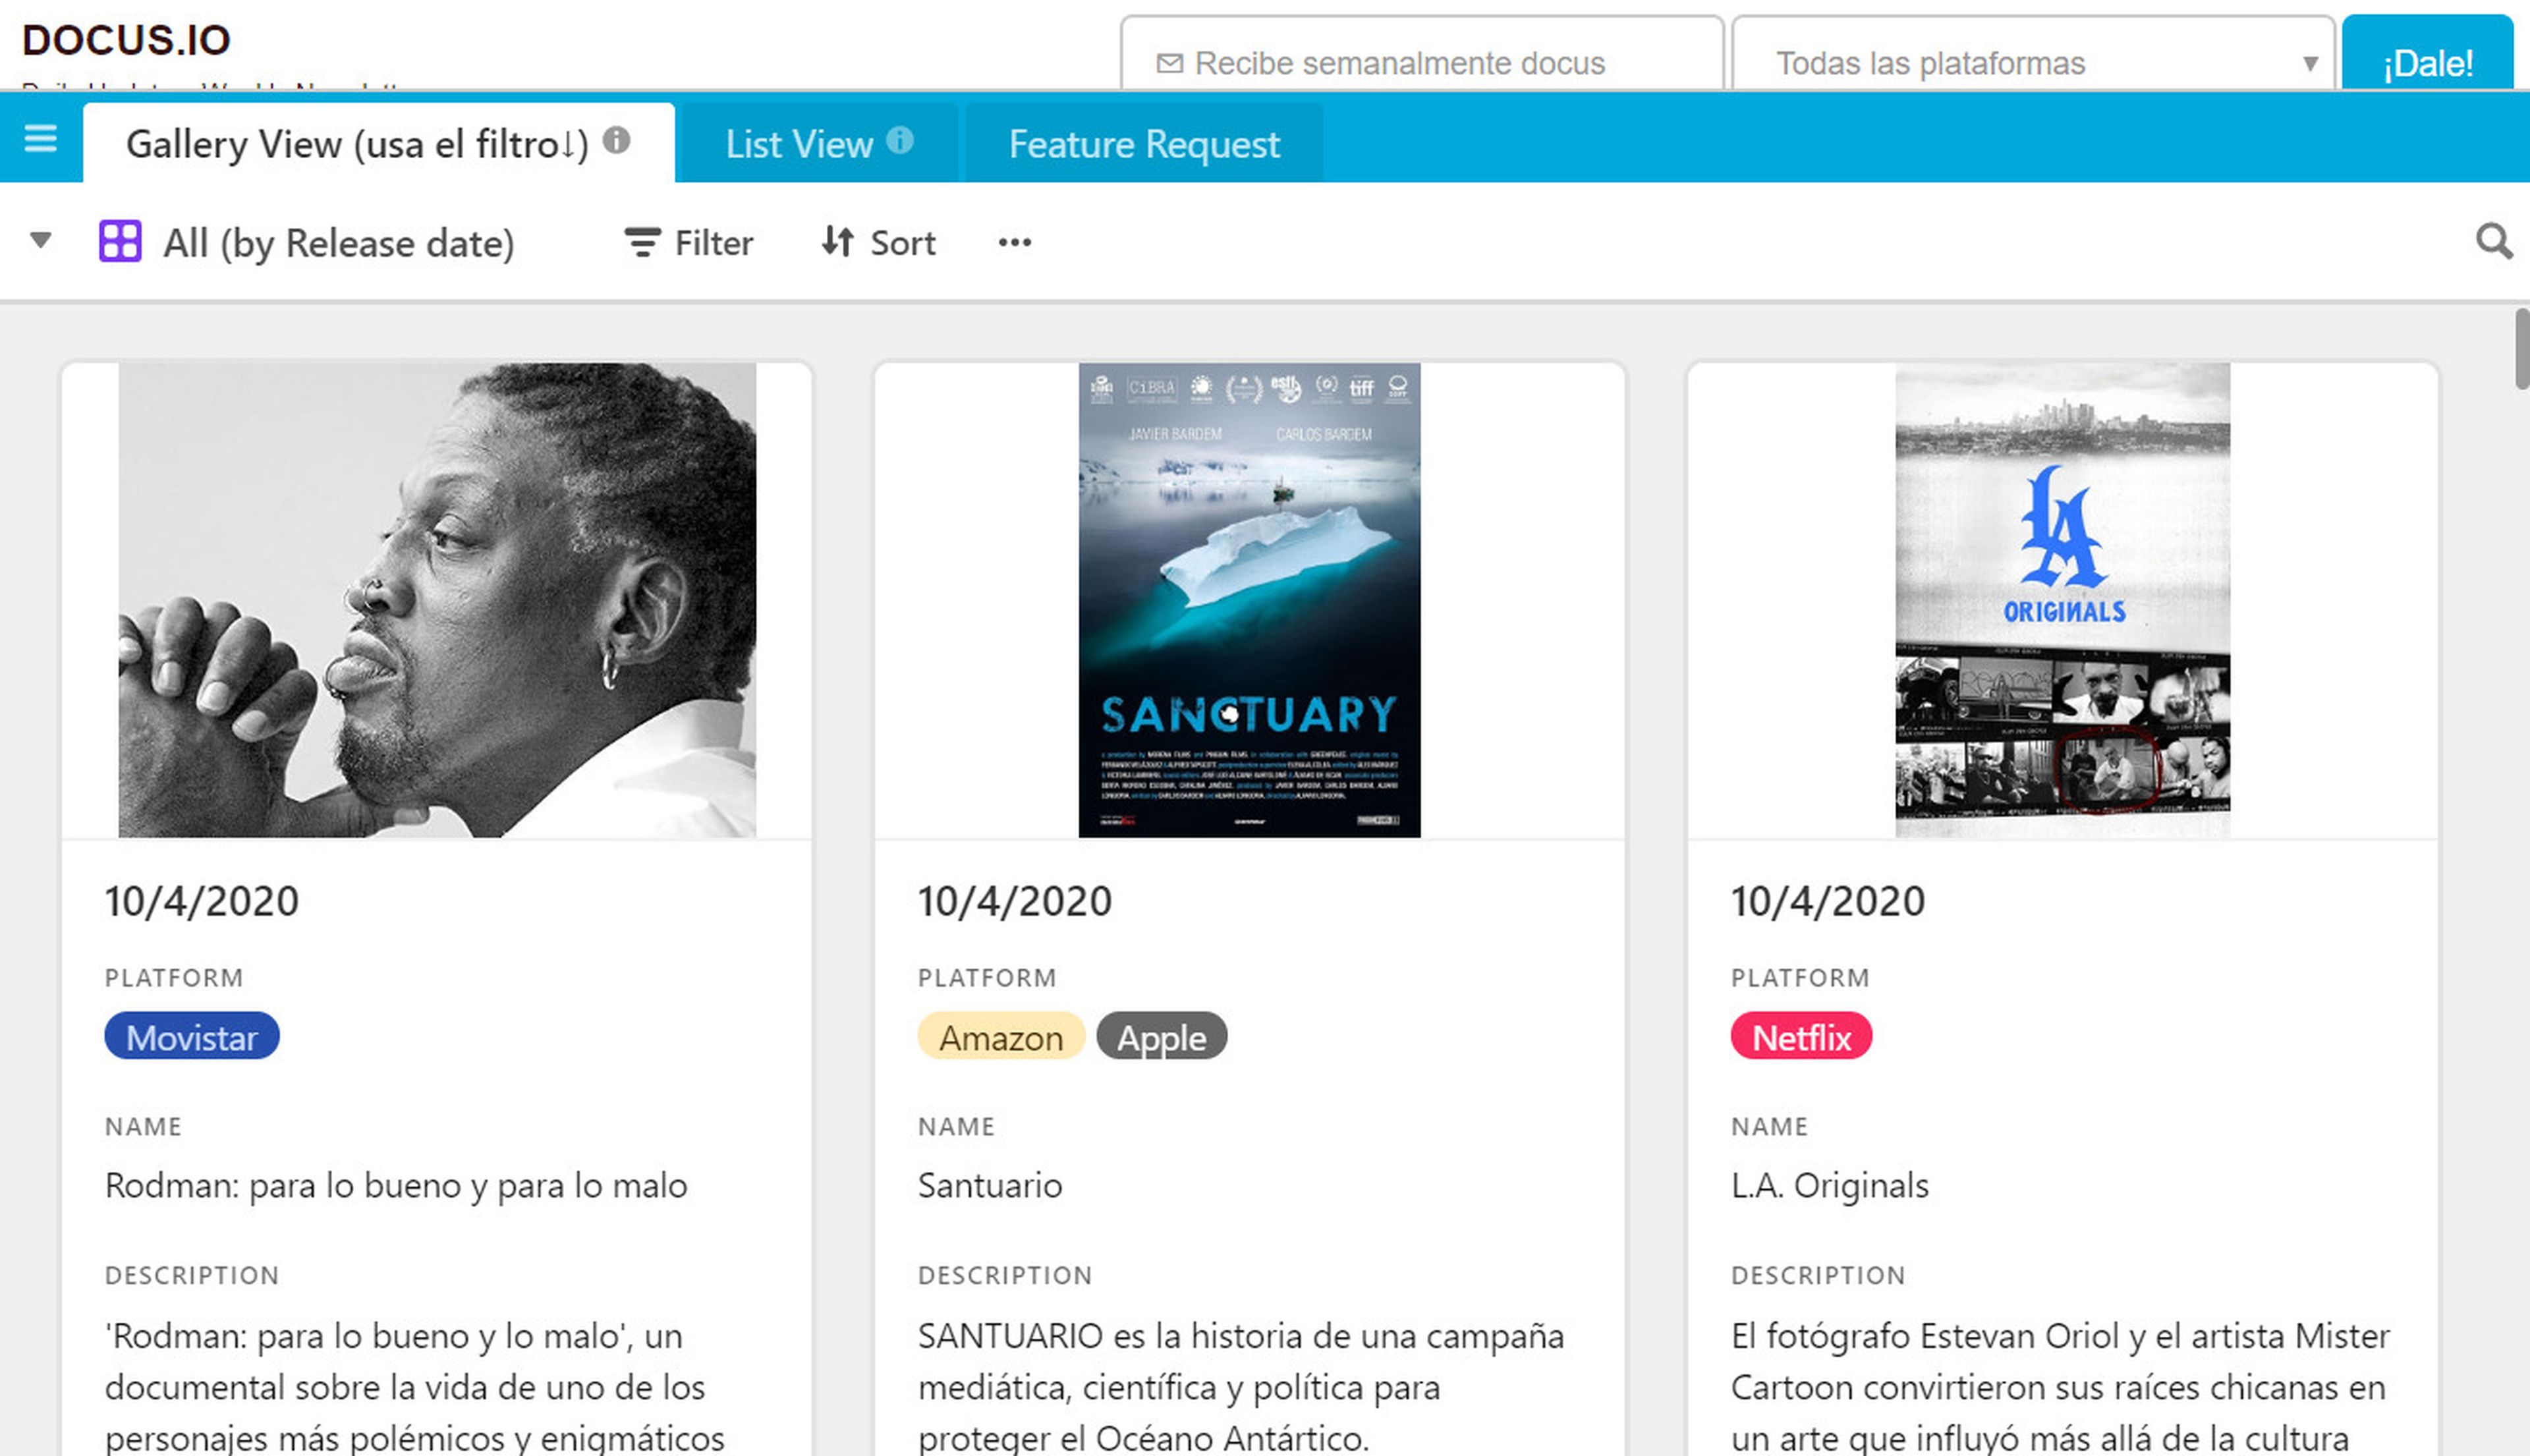Click the three-dot more options menu
Screen dimensions: 2530x1456
pyautogui.click(x=1015, y=242)
